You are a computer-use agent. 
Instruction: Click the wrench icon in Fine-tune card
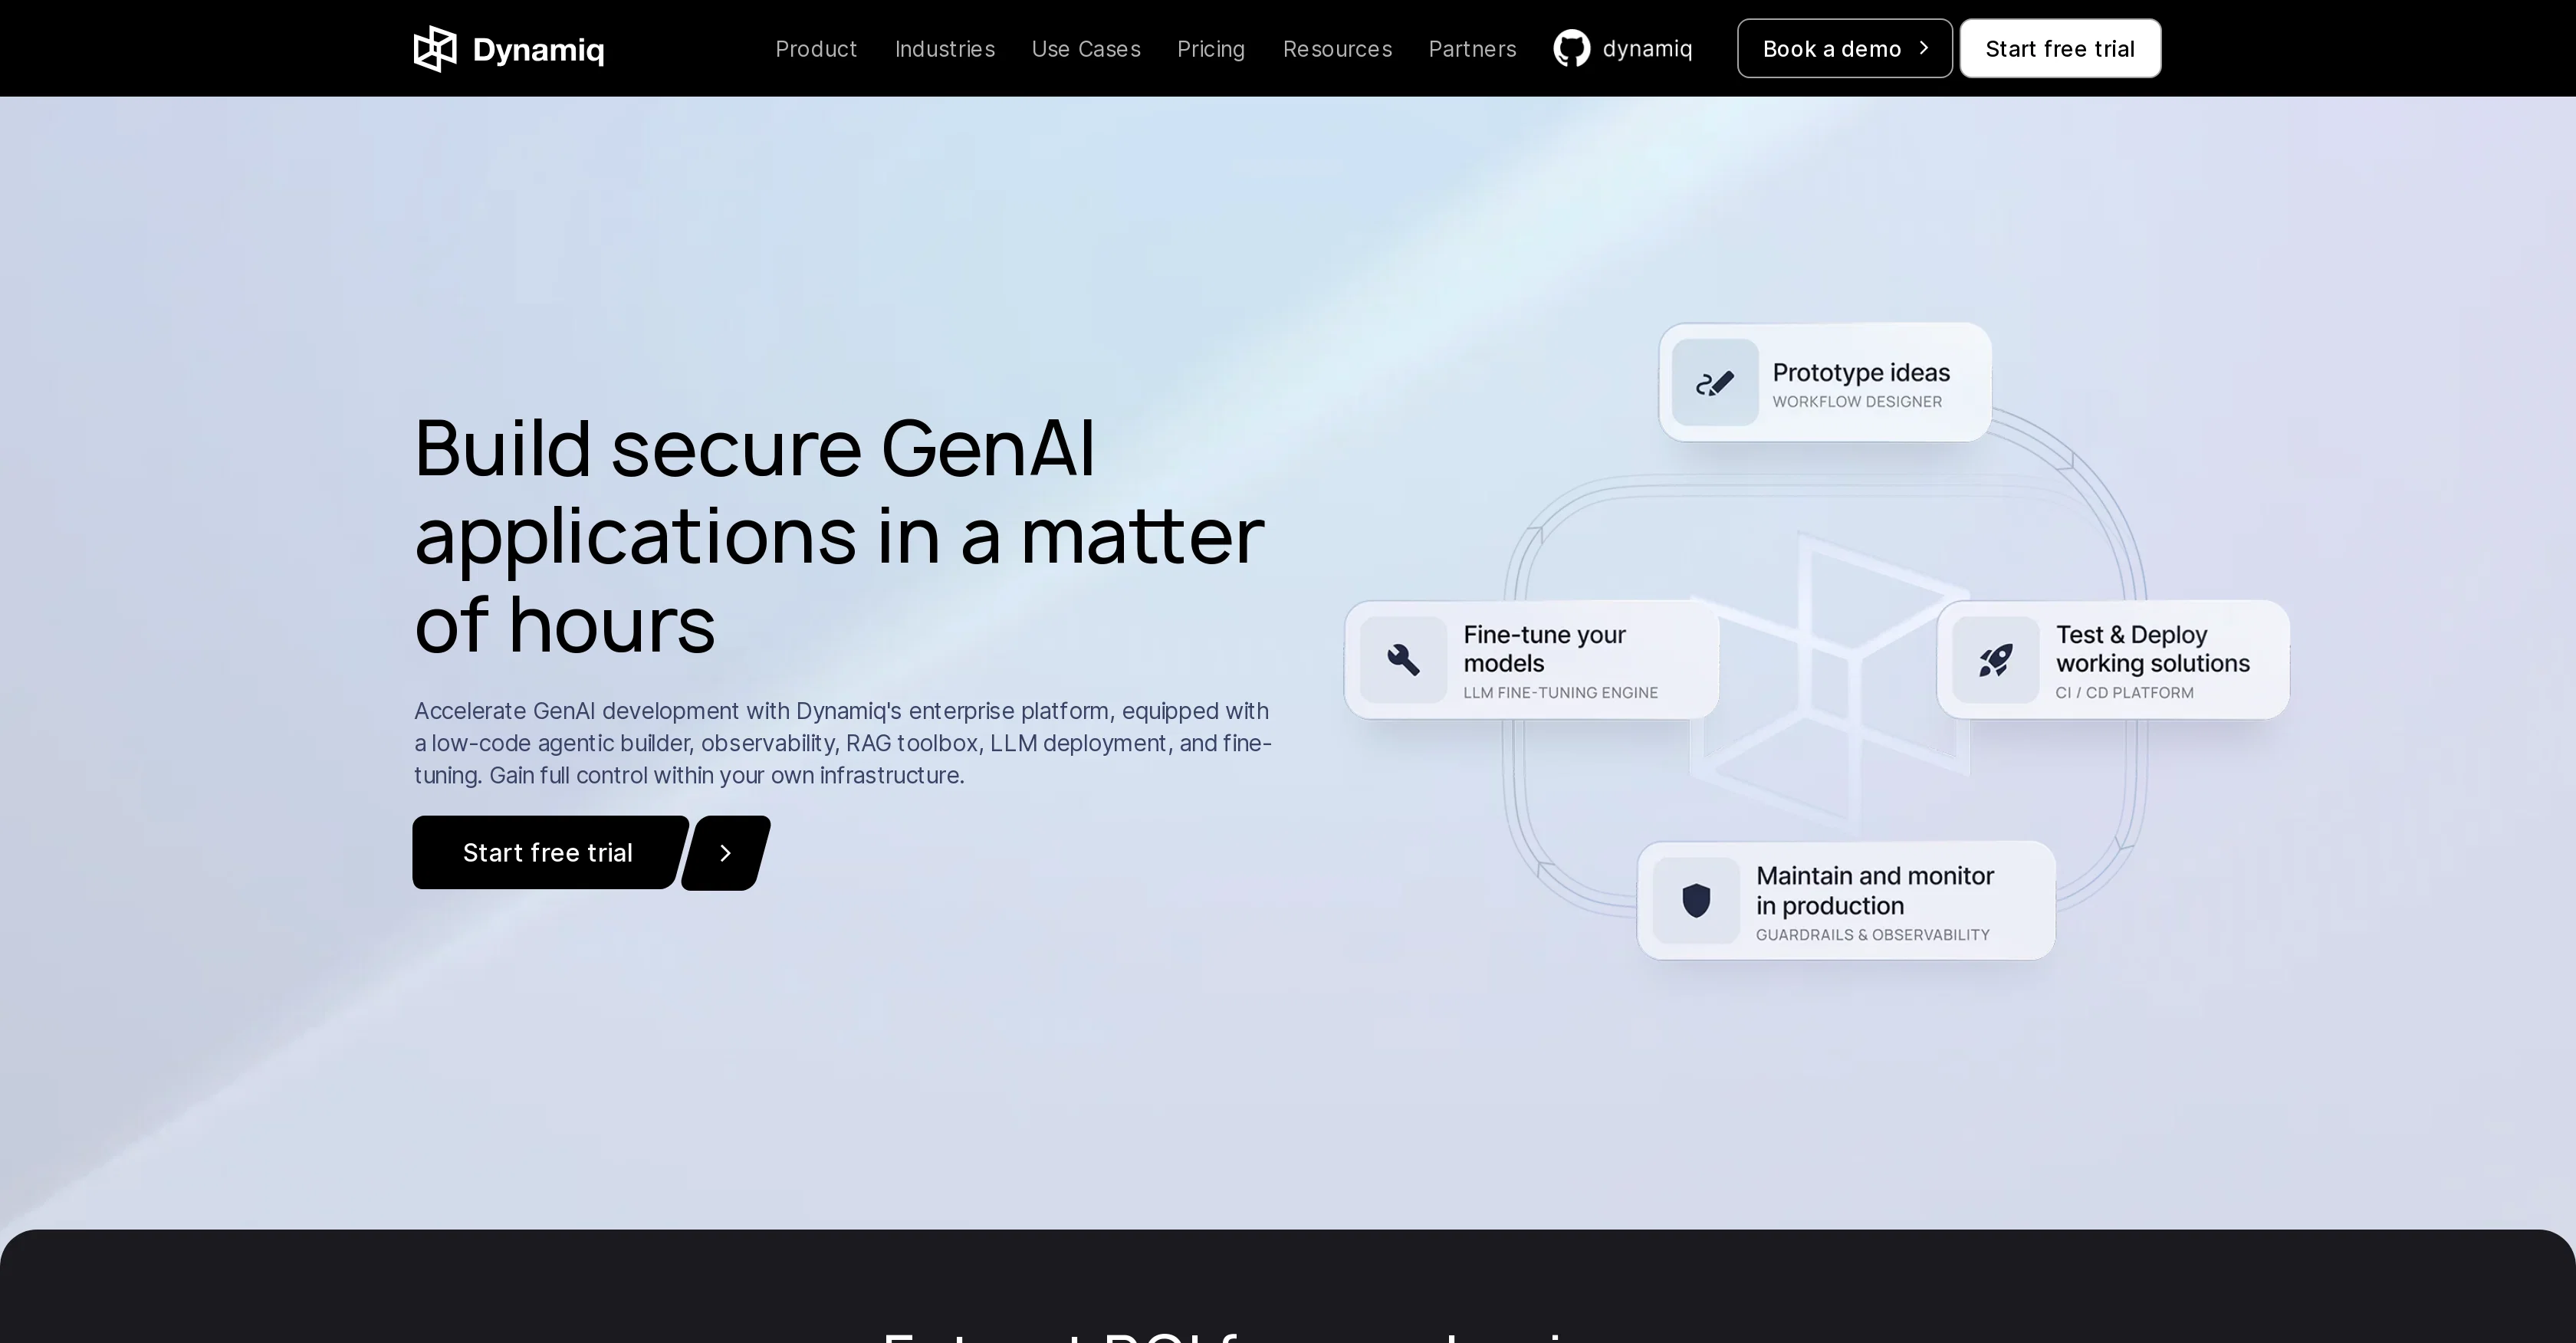pos(1403,660)
